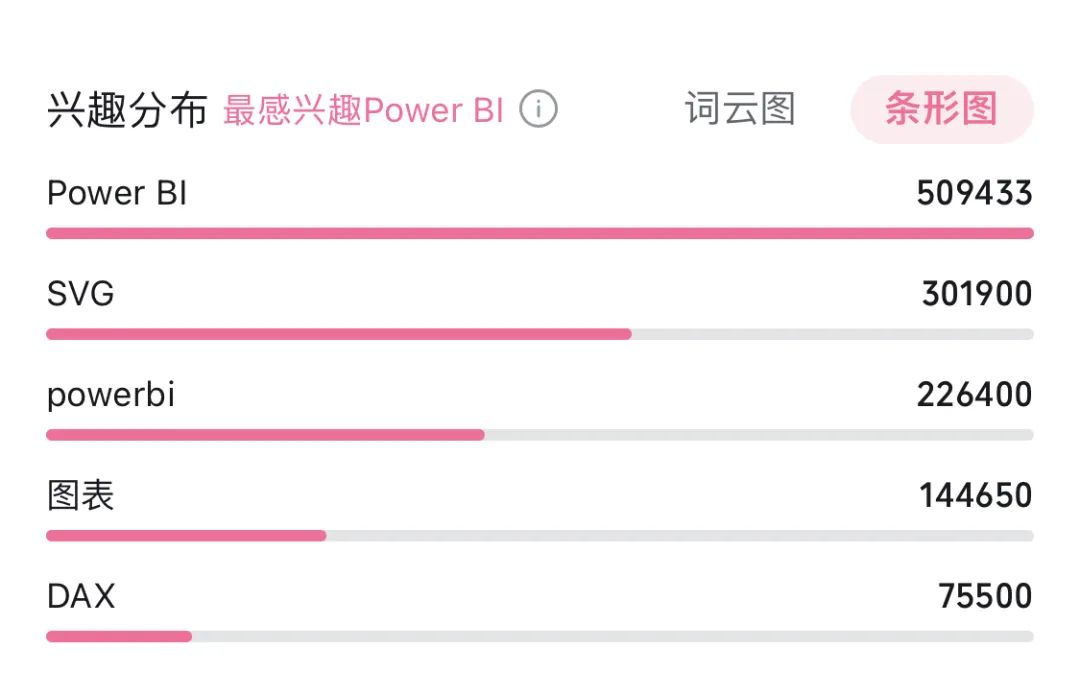
Task: Click the SVG value 301900
Action: (x=977, y=294)
